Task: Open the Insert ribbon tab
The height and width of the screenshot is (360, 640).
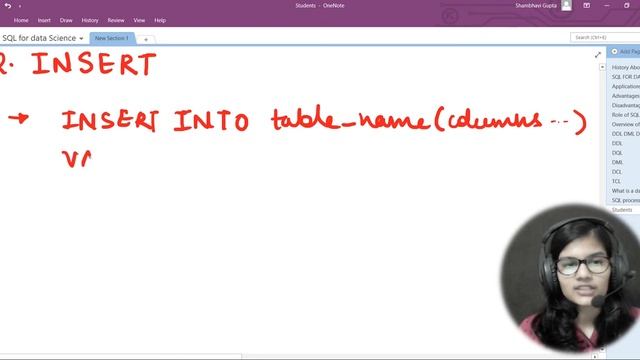Action: pyautogui.click(x=44, y=20)
